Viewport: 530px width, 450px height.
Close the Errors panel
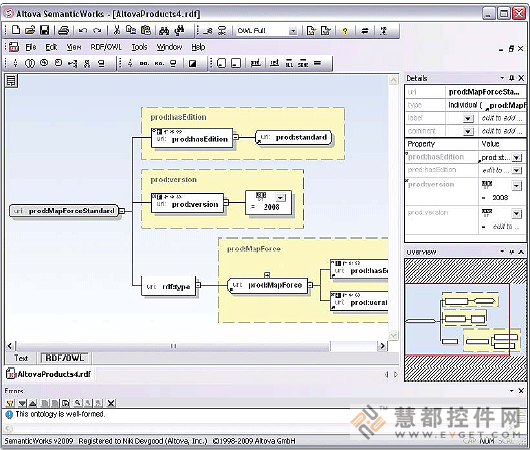[x=521, y=390]
